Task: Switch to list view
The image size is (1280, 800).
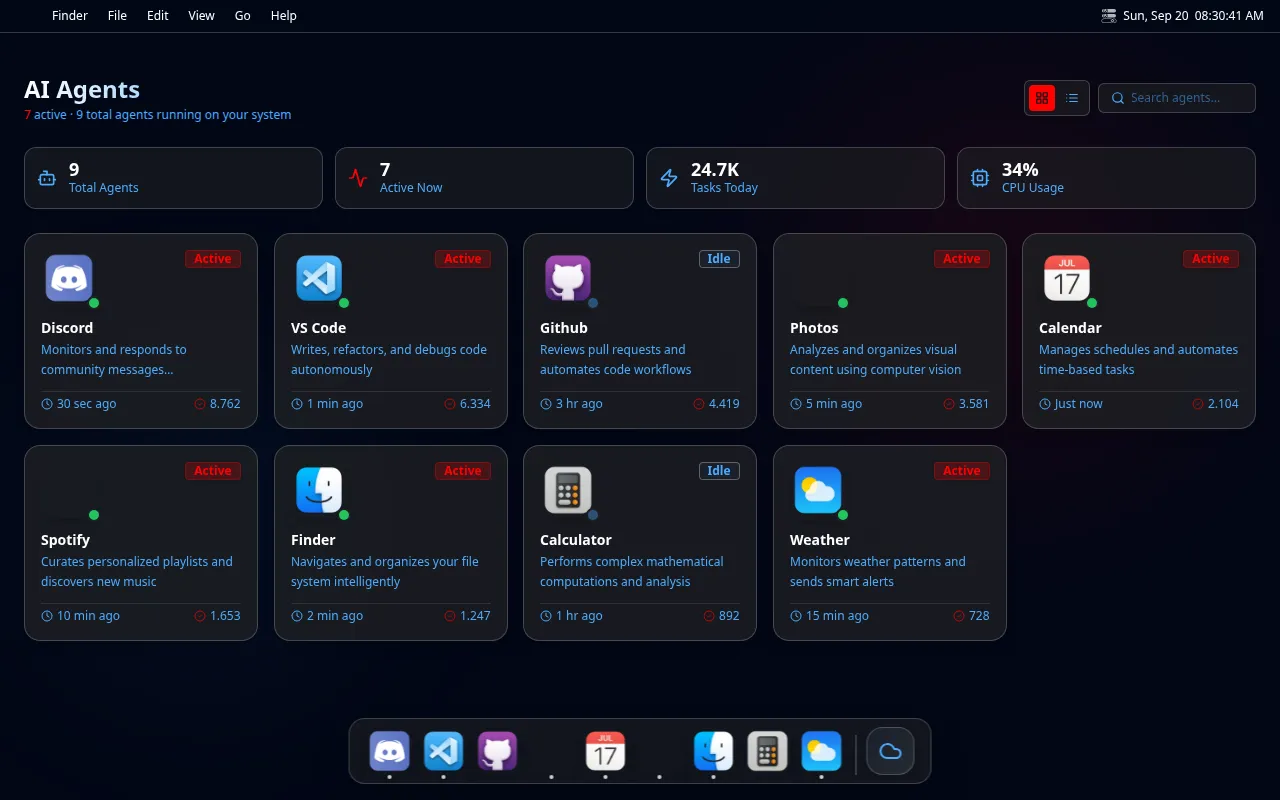Action: point(1072,98)
